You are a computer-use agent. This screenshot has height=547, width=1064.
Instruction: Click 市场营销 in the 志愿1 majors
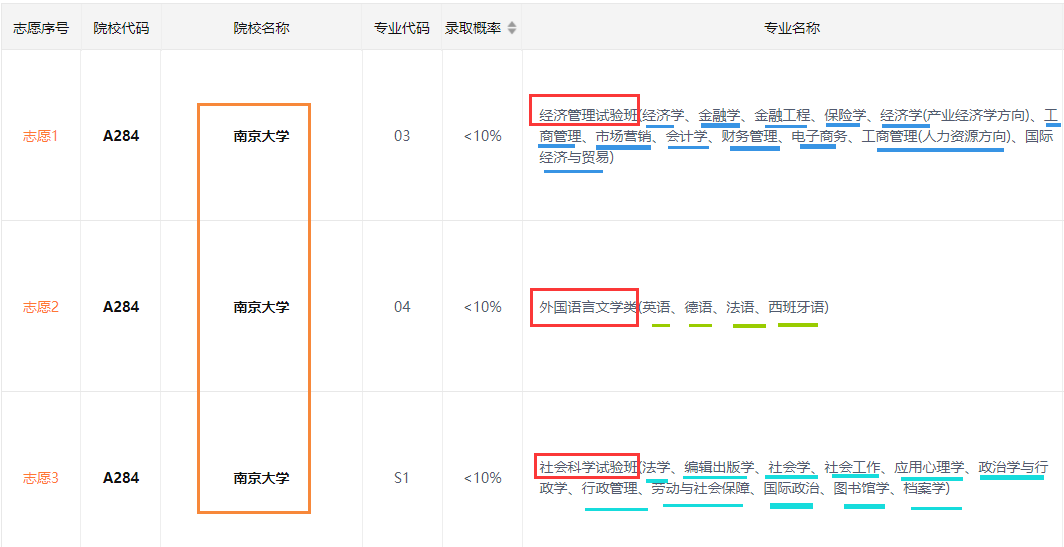(624, 136)
